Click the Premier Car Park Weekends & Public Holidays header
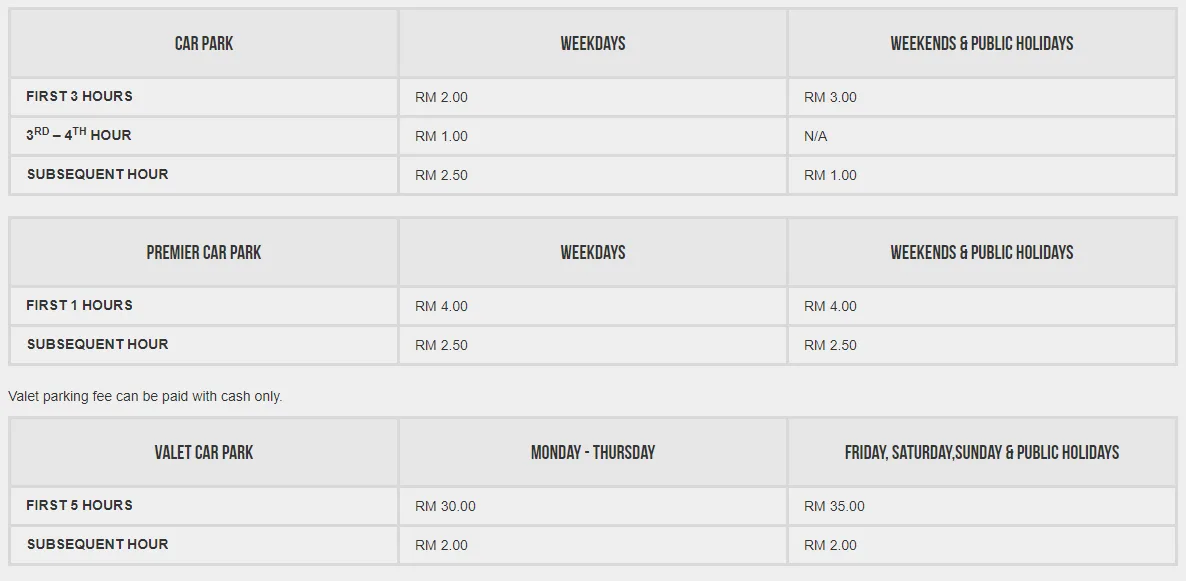This screenshot has width=1186, height=581. pos(981,252)
